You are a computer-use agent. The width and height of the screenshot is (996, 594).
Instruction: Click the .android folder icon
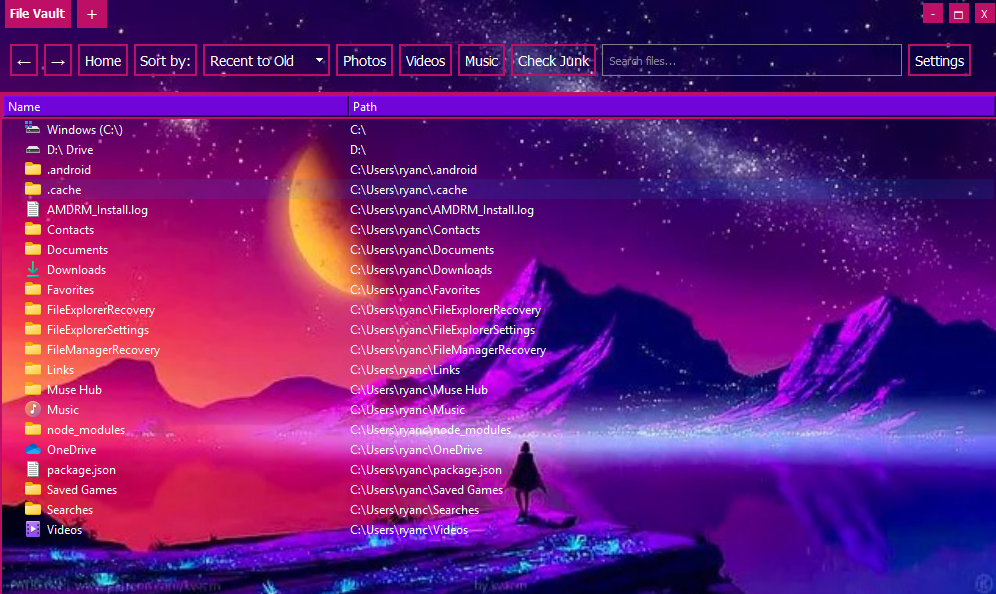[32, 169]
